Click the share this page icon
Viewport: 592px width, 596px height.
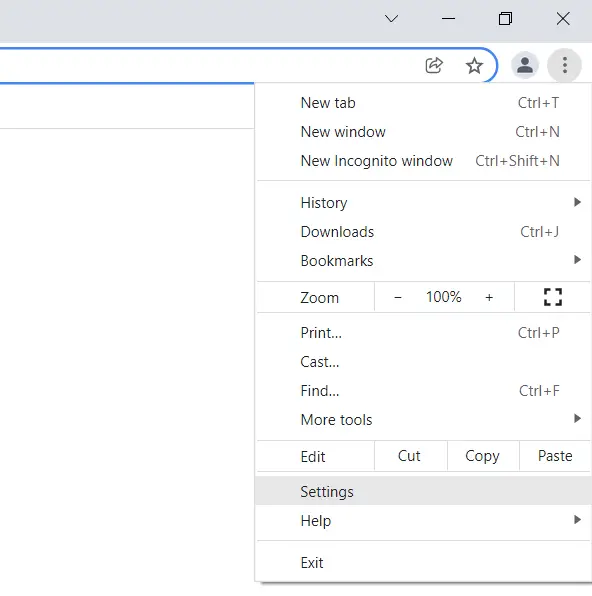click(x=434, y=65)
